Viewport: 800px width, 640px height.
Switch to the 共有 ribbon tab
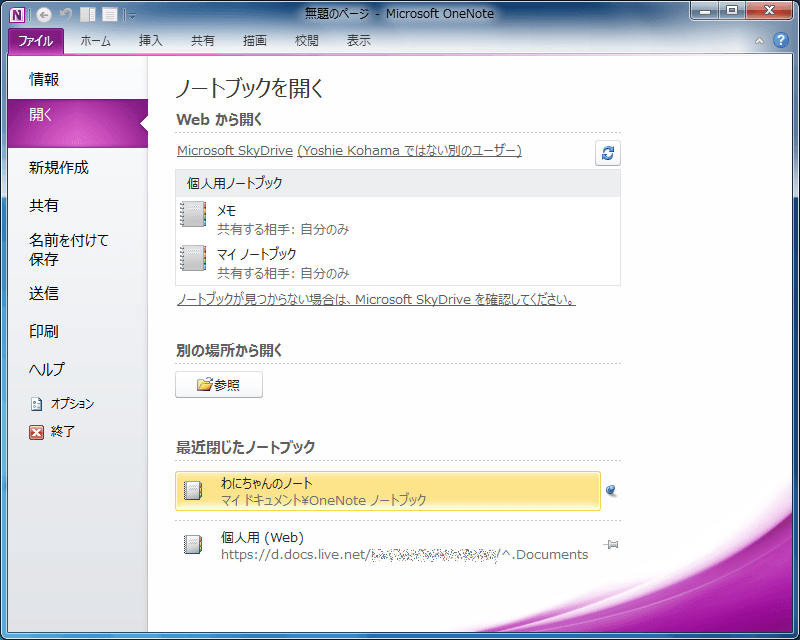(203, 41)
